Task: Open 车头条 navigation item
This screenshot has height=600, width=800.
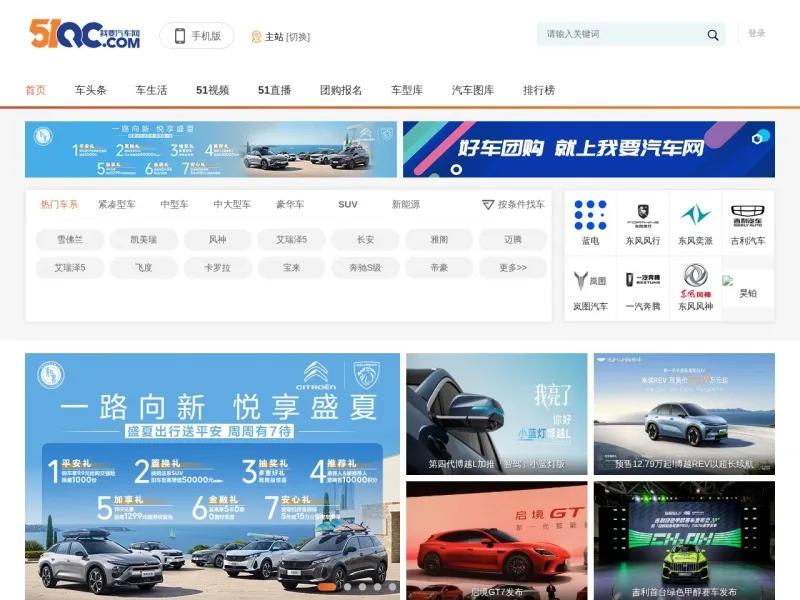Action: point(90,90)
